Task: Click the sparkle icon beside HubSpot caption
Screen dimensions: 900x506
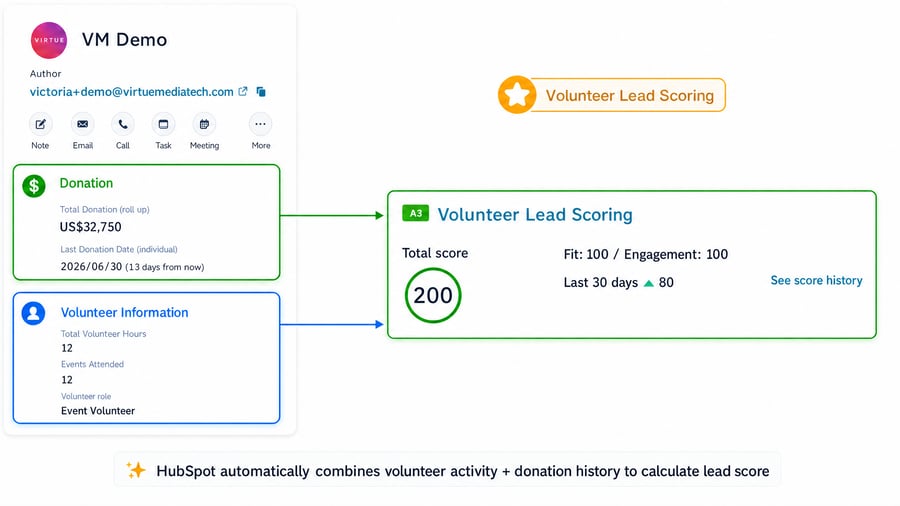Action: pos(136,470)
